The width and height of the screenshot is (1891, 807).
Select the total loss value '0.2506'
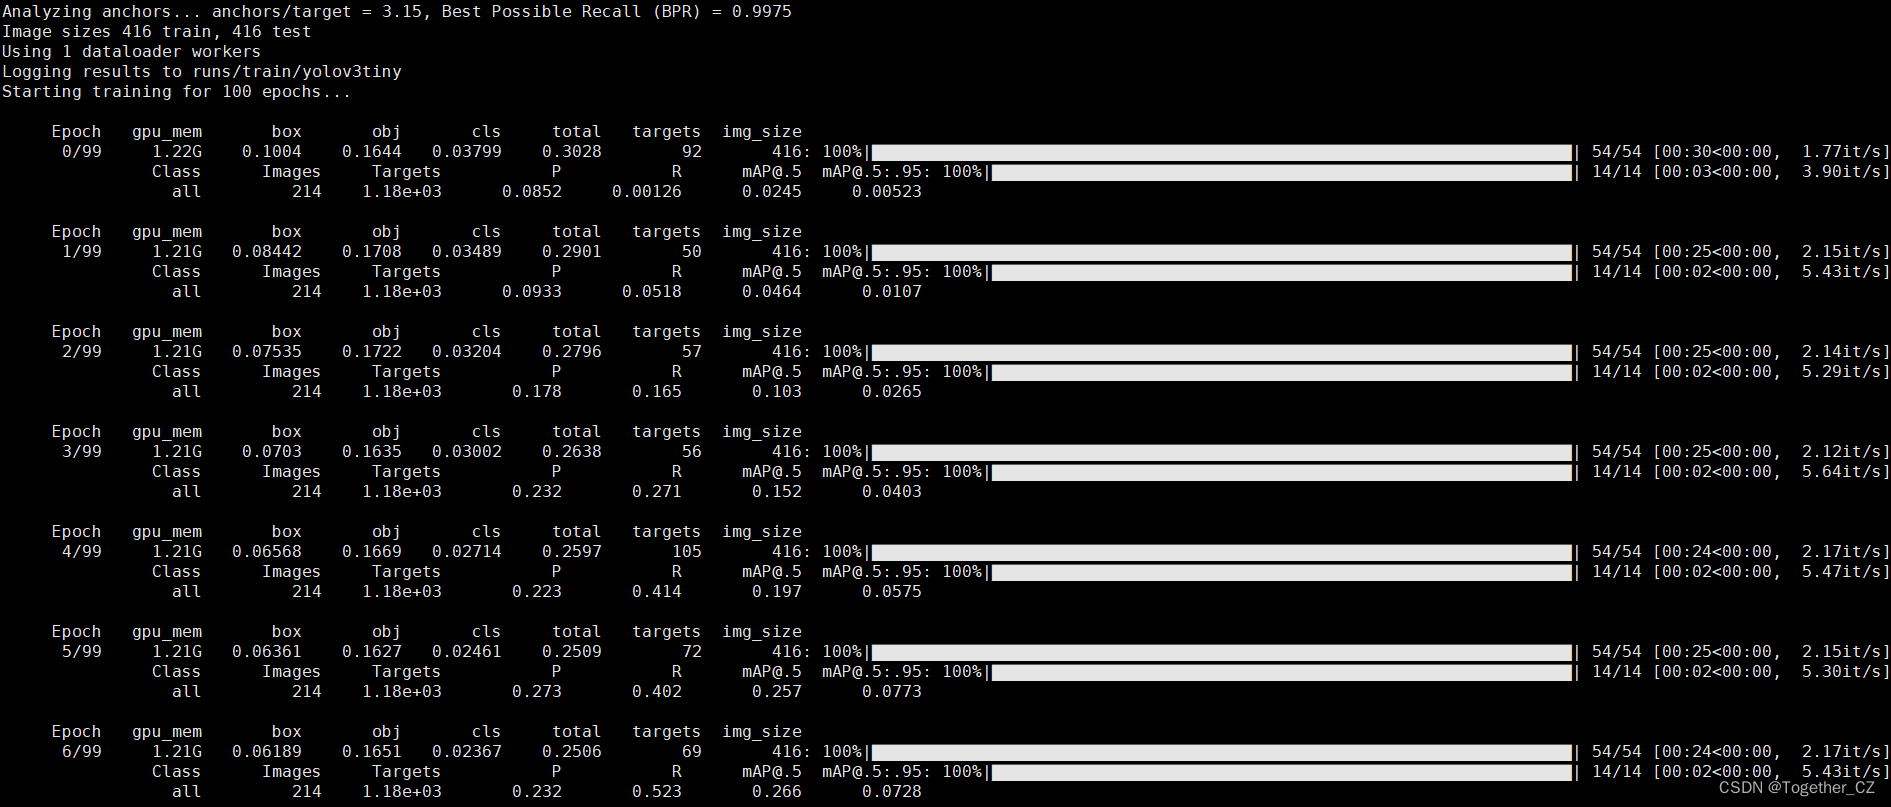pyautogui.click(x=572, y=752)
